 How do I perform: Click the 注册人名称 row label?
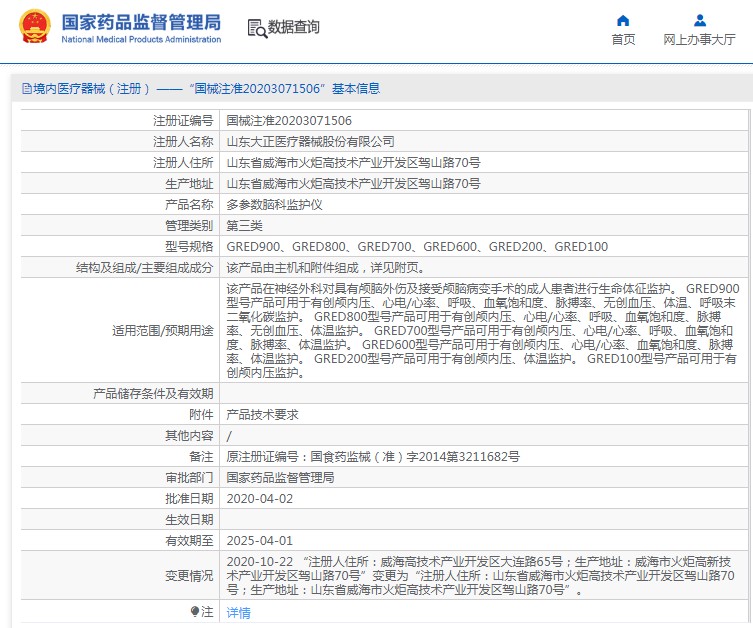[183, 142]
